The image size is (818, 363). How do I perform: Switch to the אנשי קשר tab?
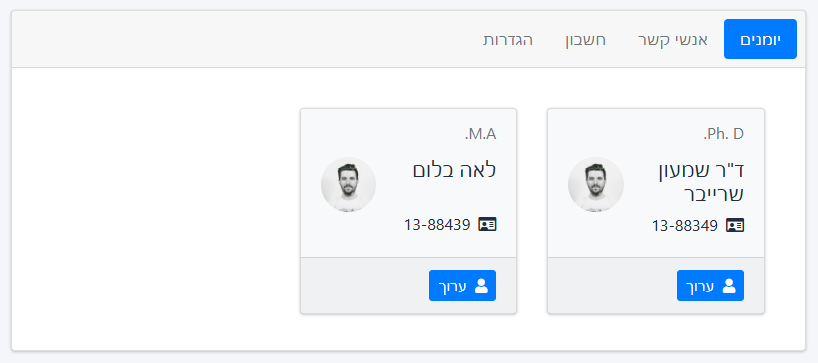tap(673, 40)
